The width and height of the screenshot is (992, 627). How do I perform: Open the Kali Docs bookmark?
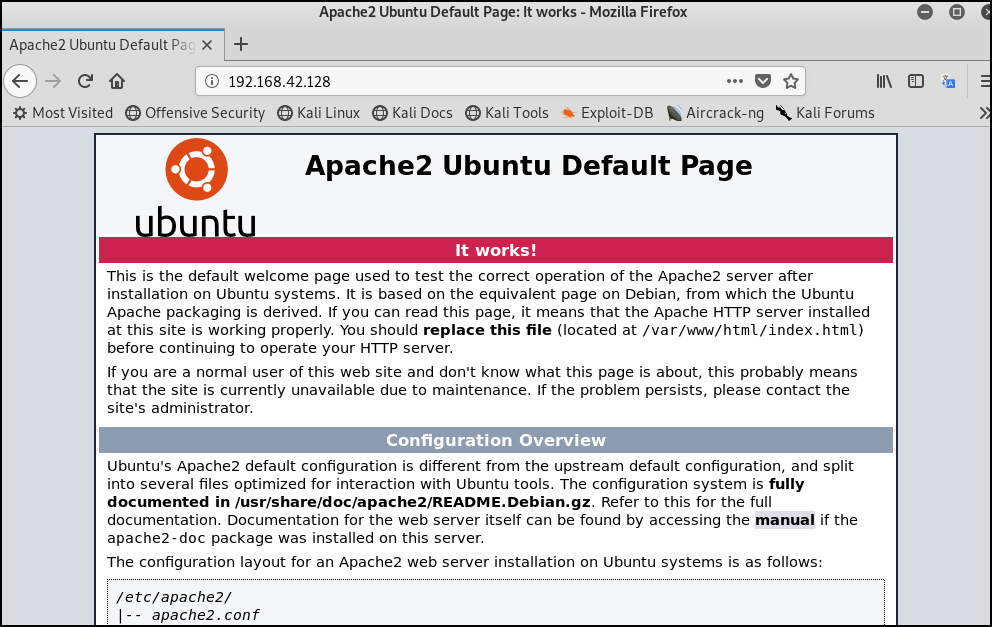pos(412,113)
